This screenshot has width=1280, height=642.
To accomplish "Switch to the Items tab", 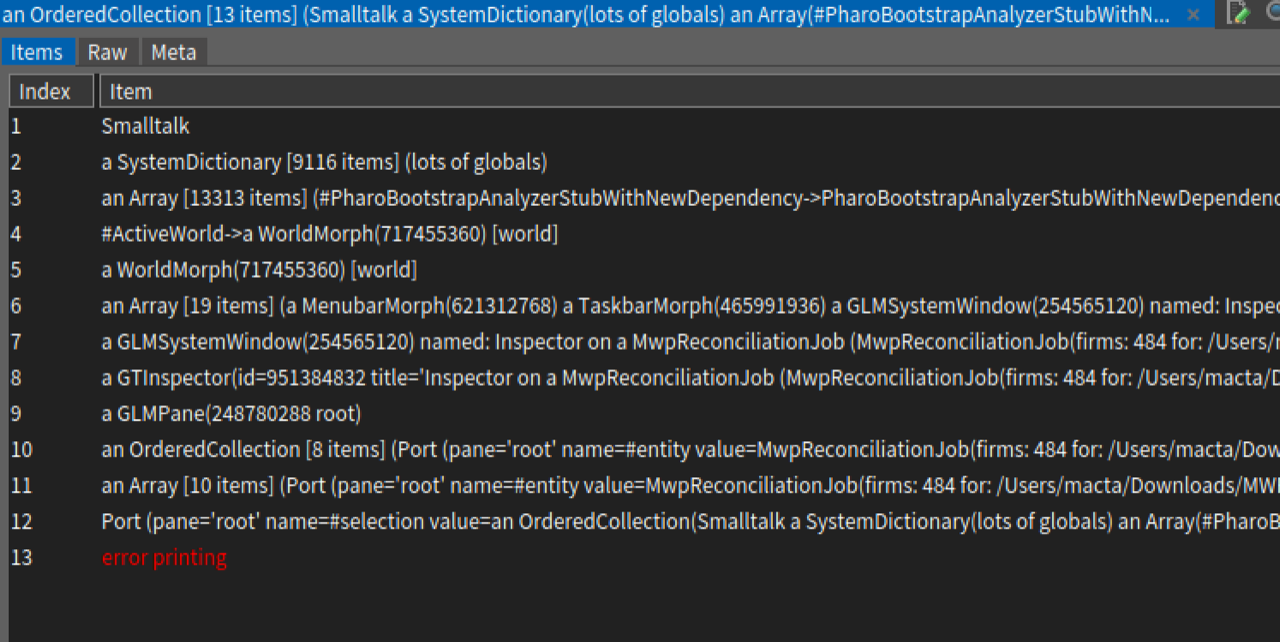I will click(37, 52).
